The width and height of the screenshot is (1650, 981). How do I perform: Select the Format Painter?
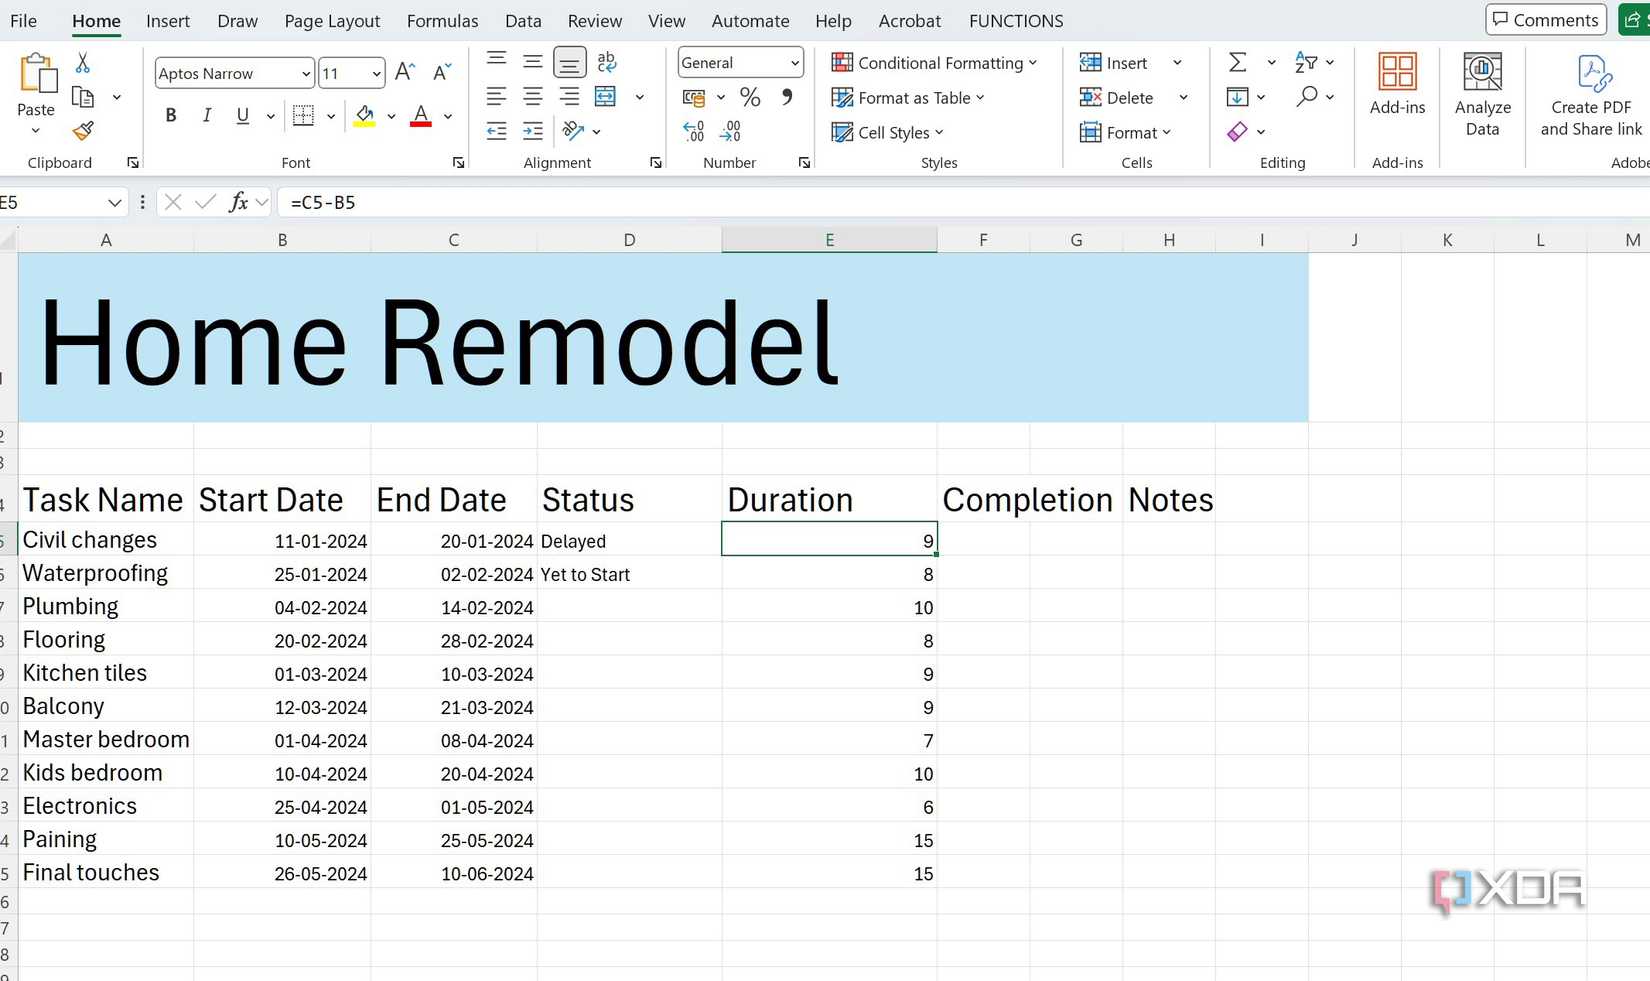(83, 131)
